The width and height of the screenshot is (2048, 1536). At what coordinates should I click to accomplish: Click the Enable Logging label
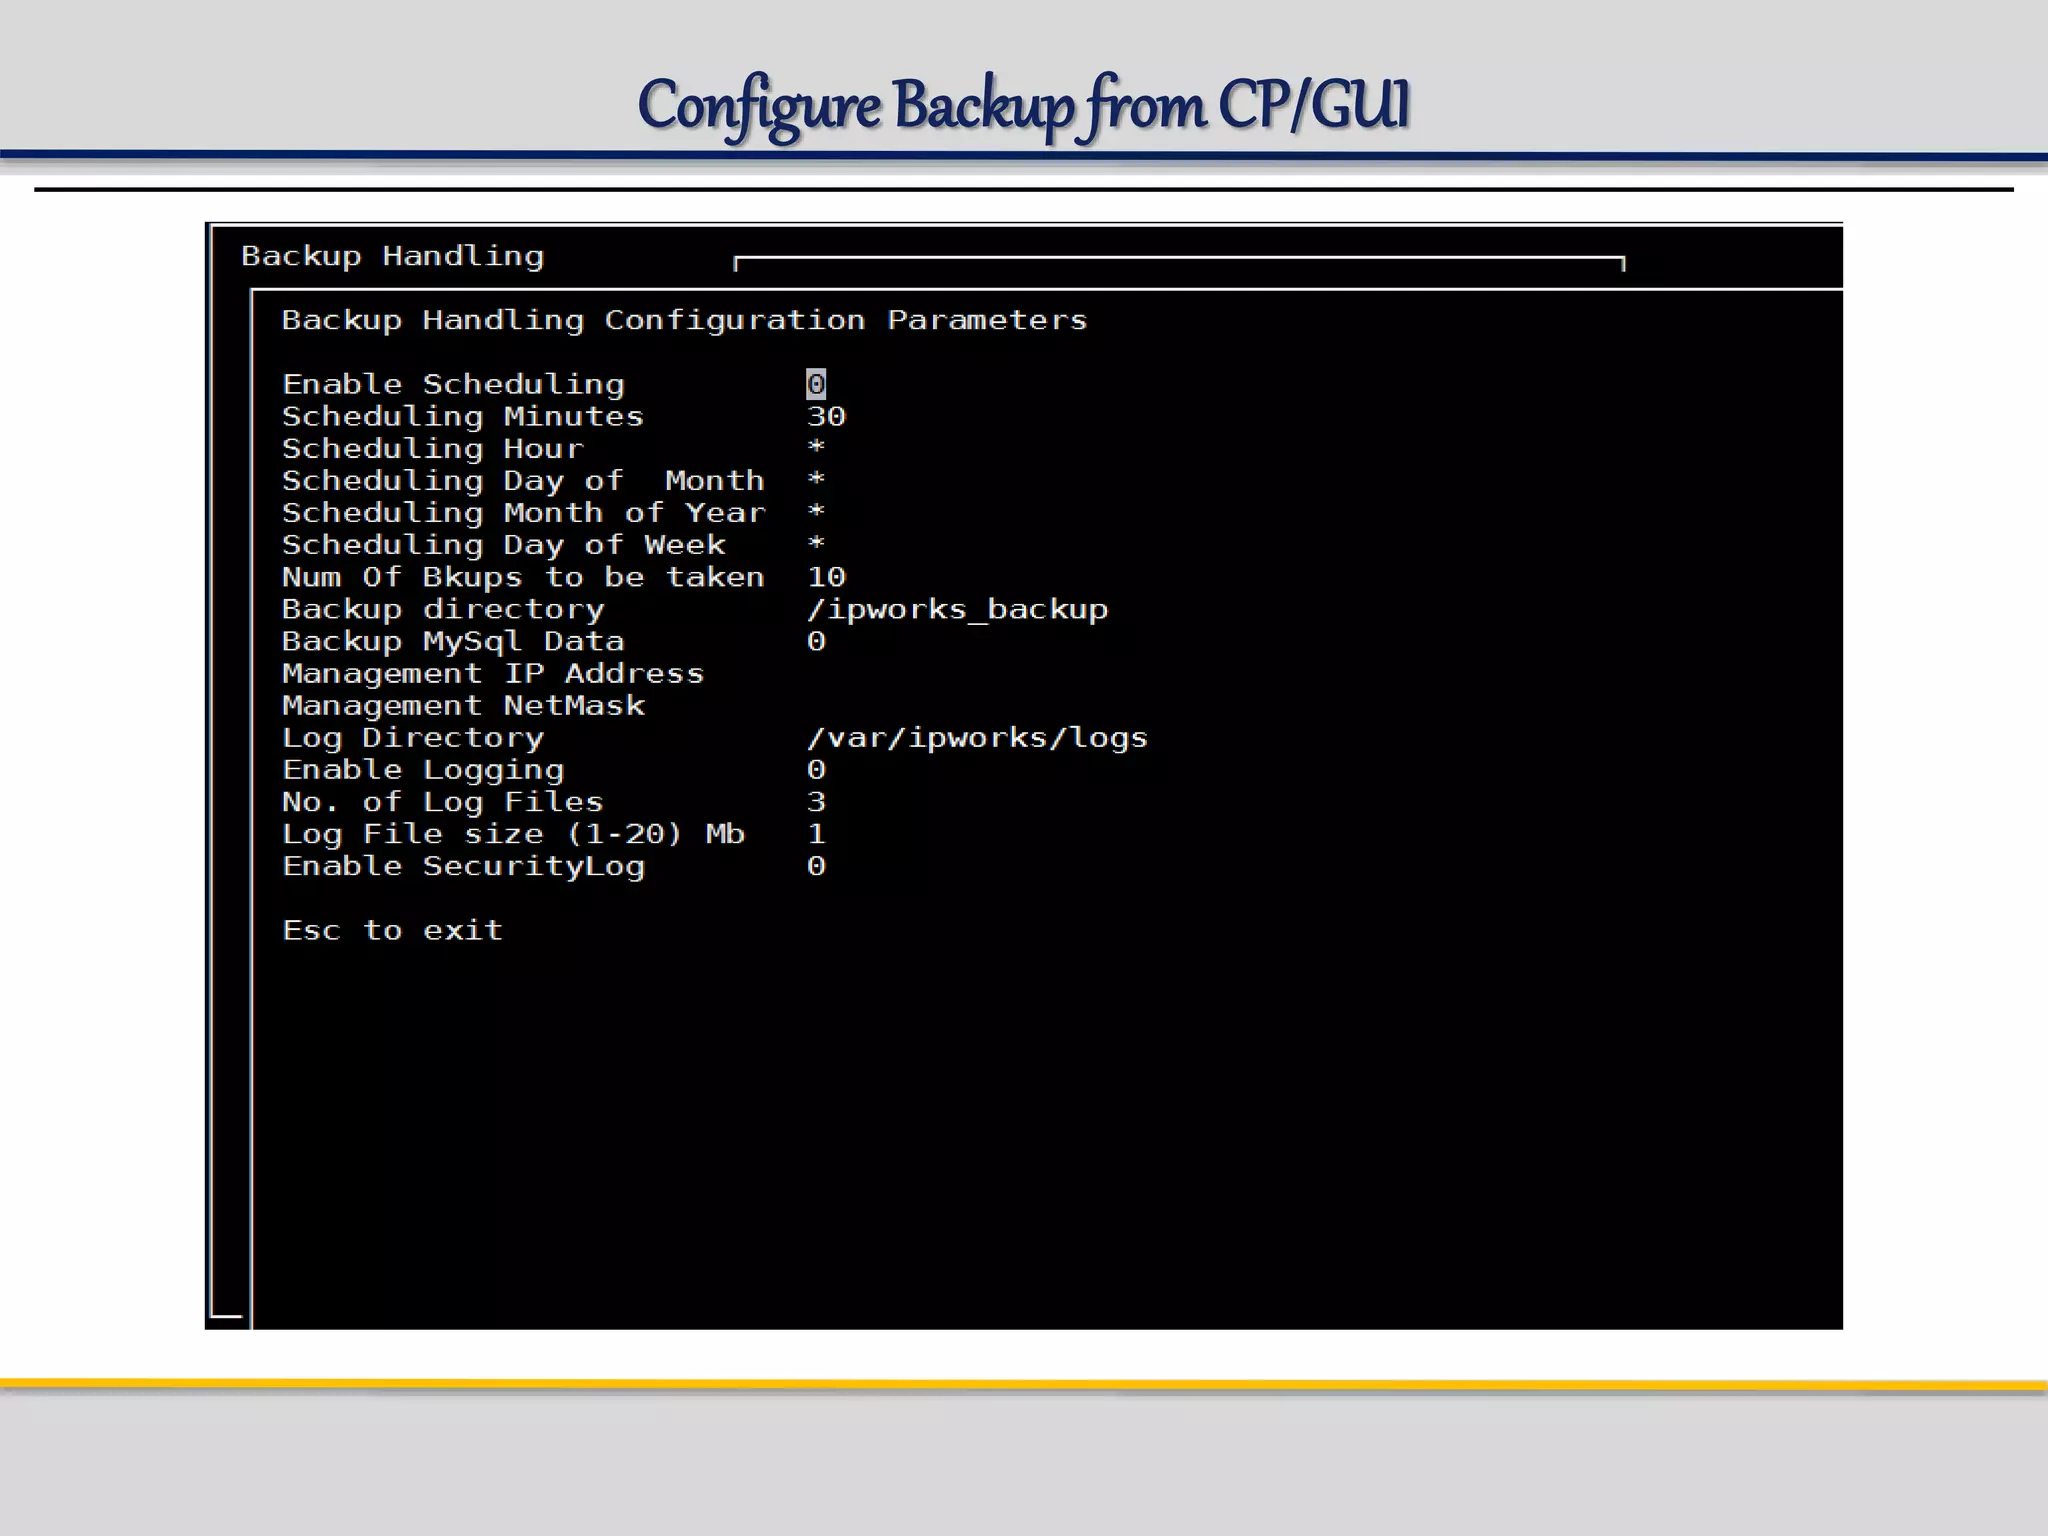click(423, 770)
